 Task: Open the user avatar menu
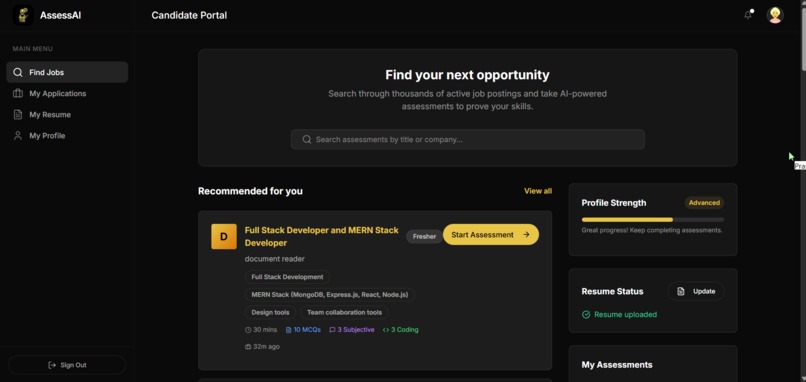(775, 15)
